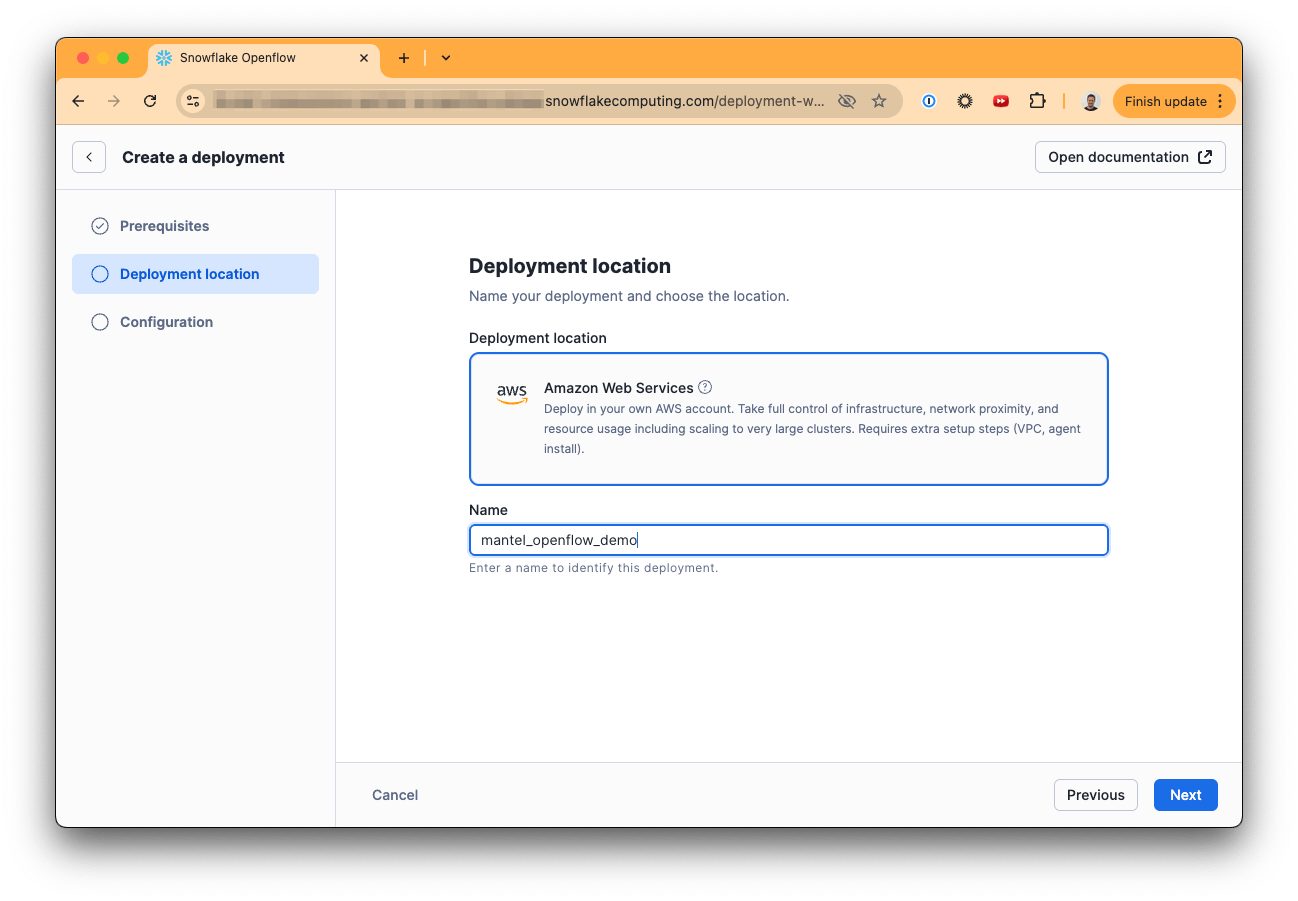Click the dark gear-shaped extension icon
This screenshot has height=901, width=1298.
coord(965,101)
